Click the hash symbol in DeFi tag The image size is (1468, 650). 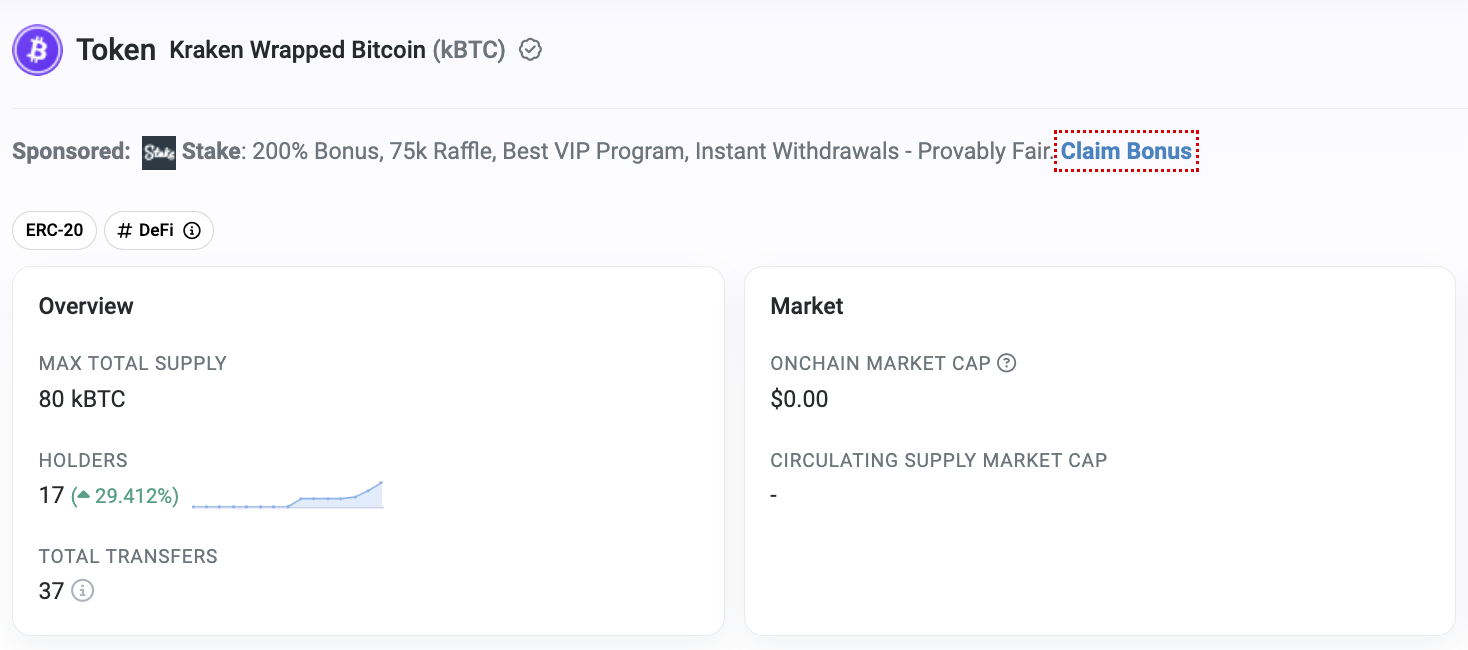tap(125, 231)
